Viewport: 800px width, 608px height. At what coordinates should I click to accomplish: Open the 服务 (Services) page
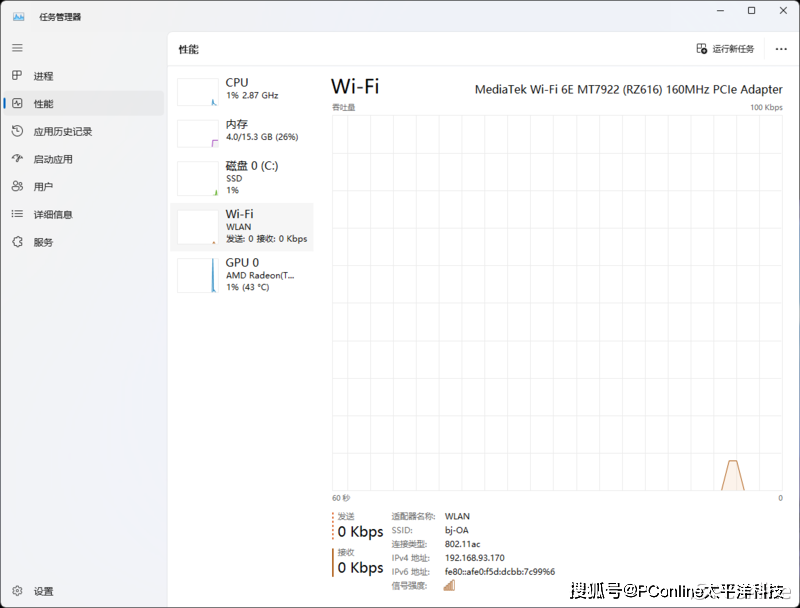(x=43, y=242)
